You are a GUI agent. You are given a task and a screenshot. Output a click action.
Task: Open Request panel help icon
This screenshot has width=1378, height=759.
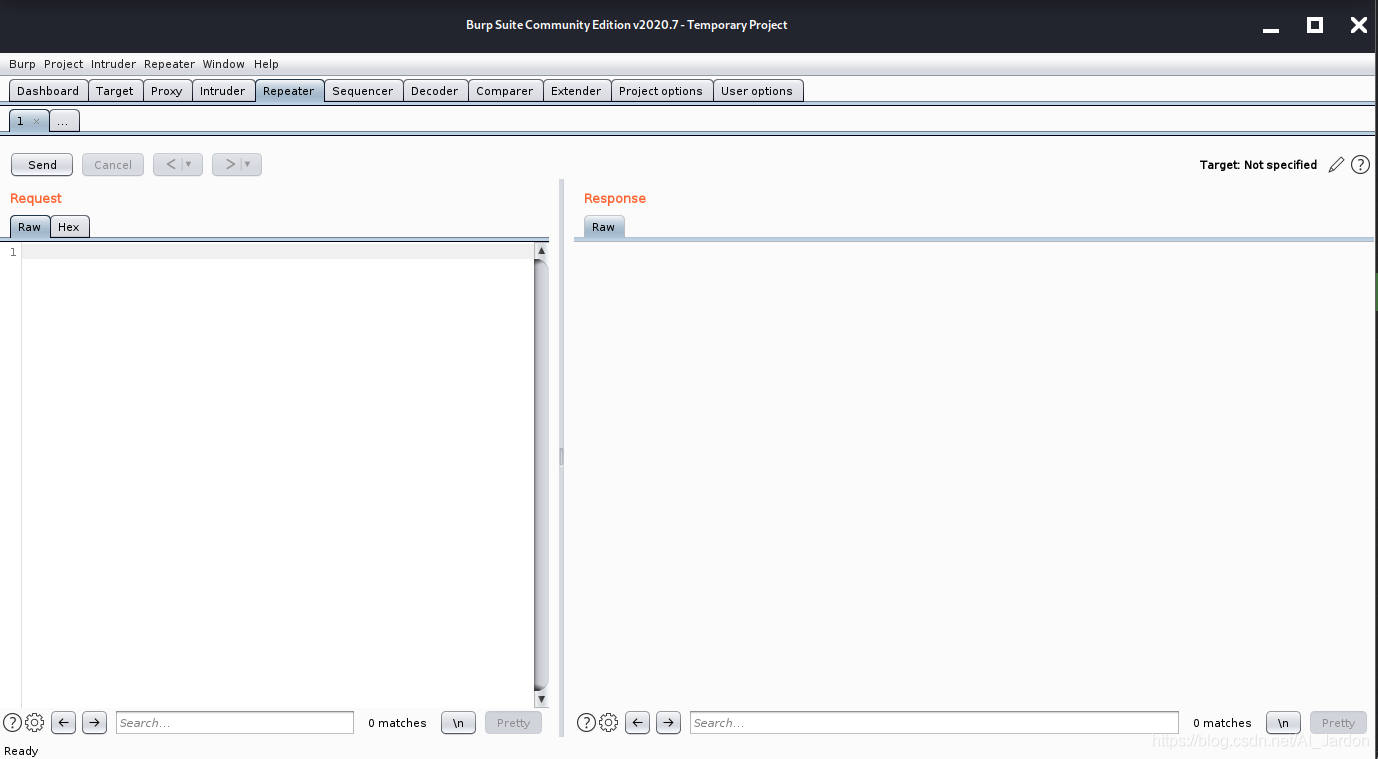12,722
